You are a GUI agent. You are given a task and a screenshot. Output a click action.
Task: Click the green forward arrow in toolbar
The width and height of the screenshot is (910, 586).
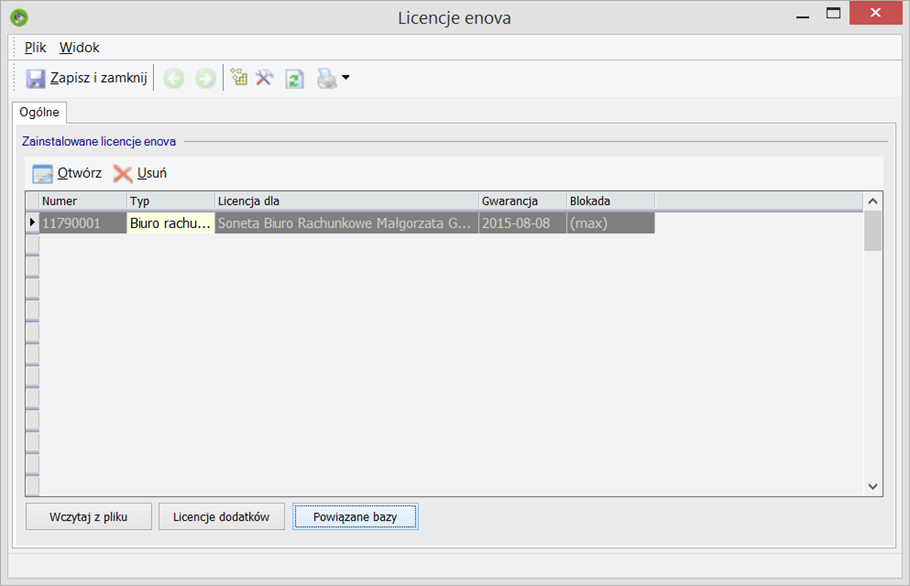pos(205,78)
